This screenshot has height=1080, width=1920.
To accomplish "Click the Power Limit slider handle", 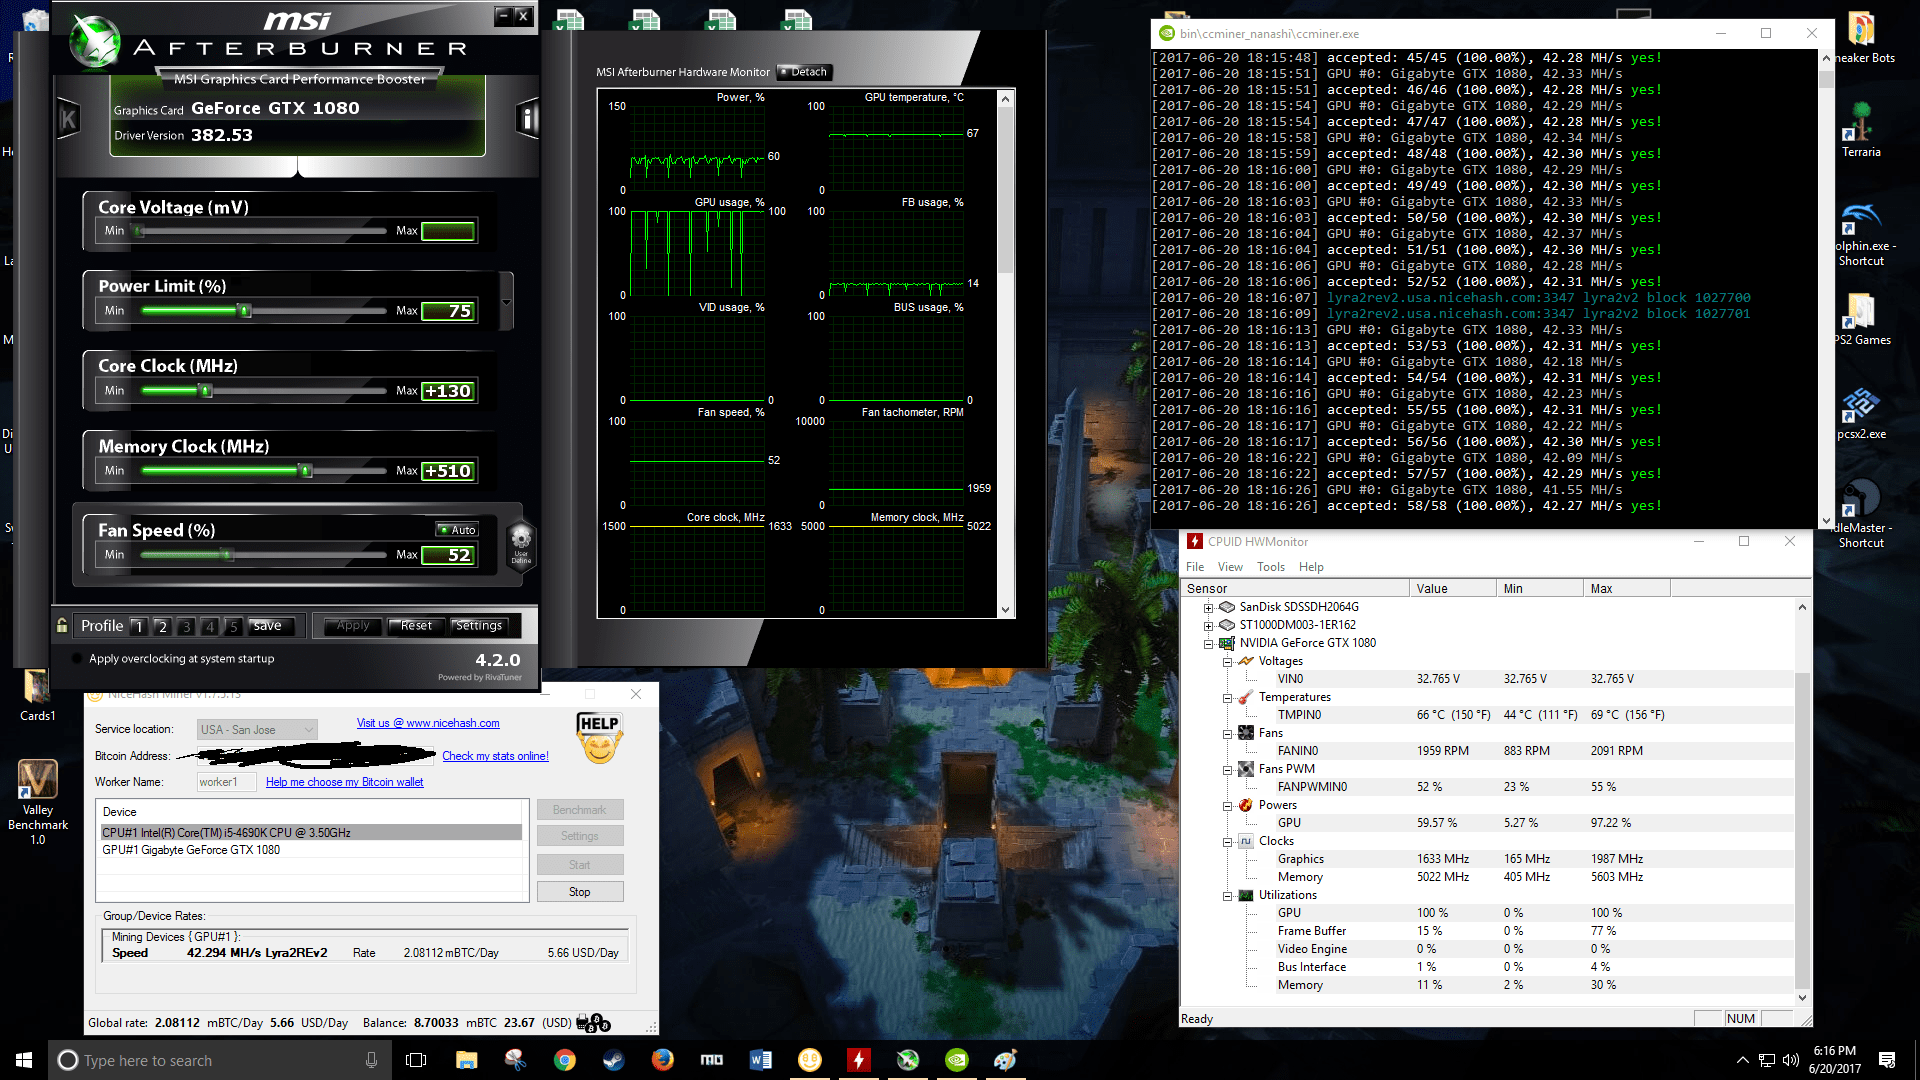I will tap(245, 311).
